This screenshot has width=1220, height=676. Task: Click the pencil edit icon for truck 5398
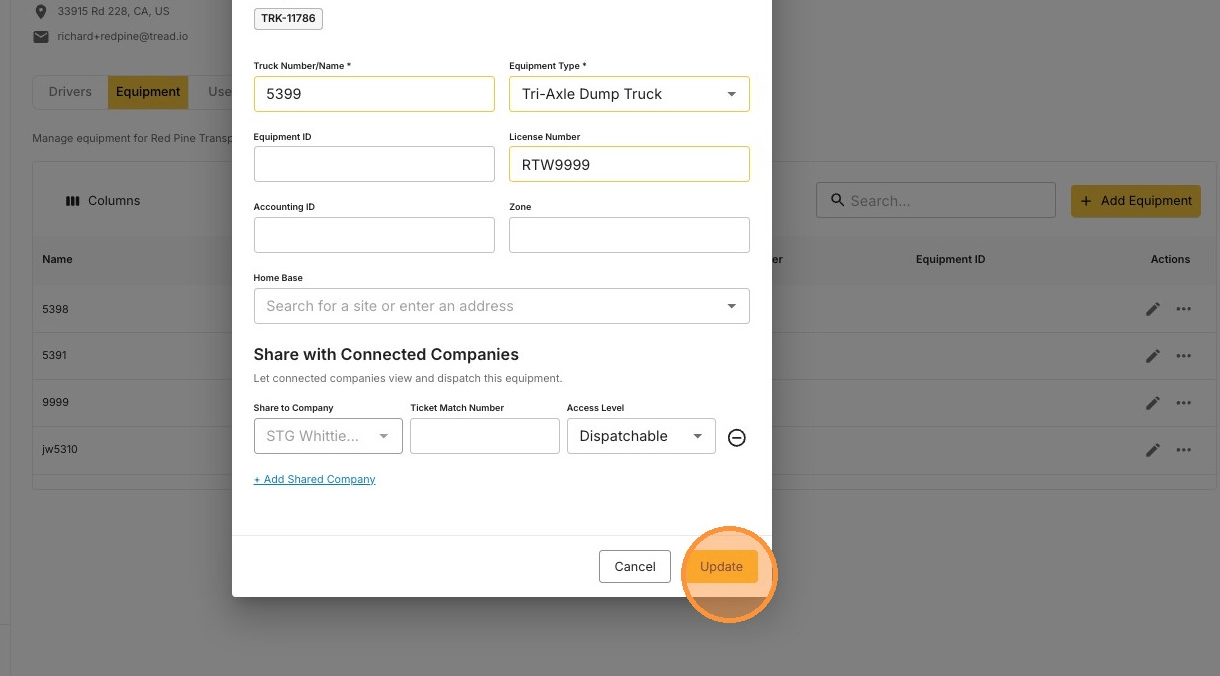point(1153,309)
